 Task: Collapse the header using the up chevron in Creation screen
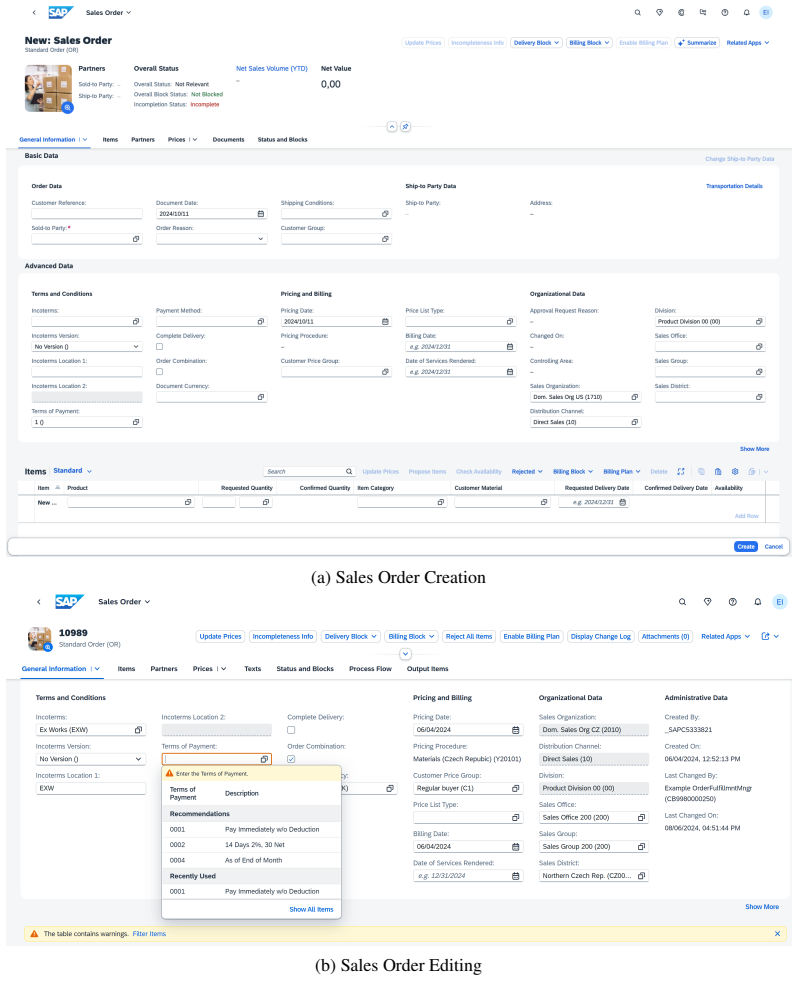[x=392, y=126]
